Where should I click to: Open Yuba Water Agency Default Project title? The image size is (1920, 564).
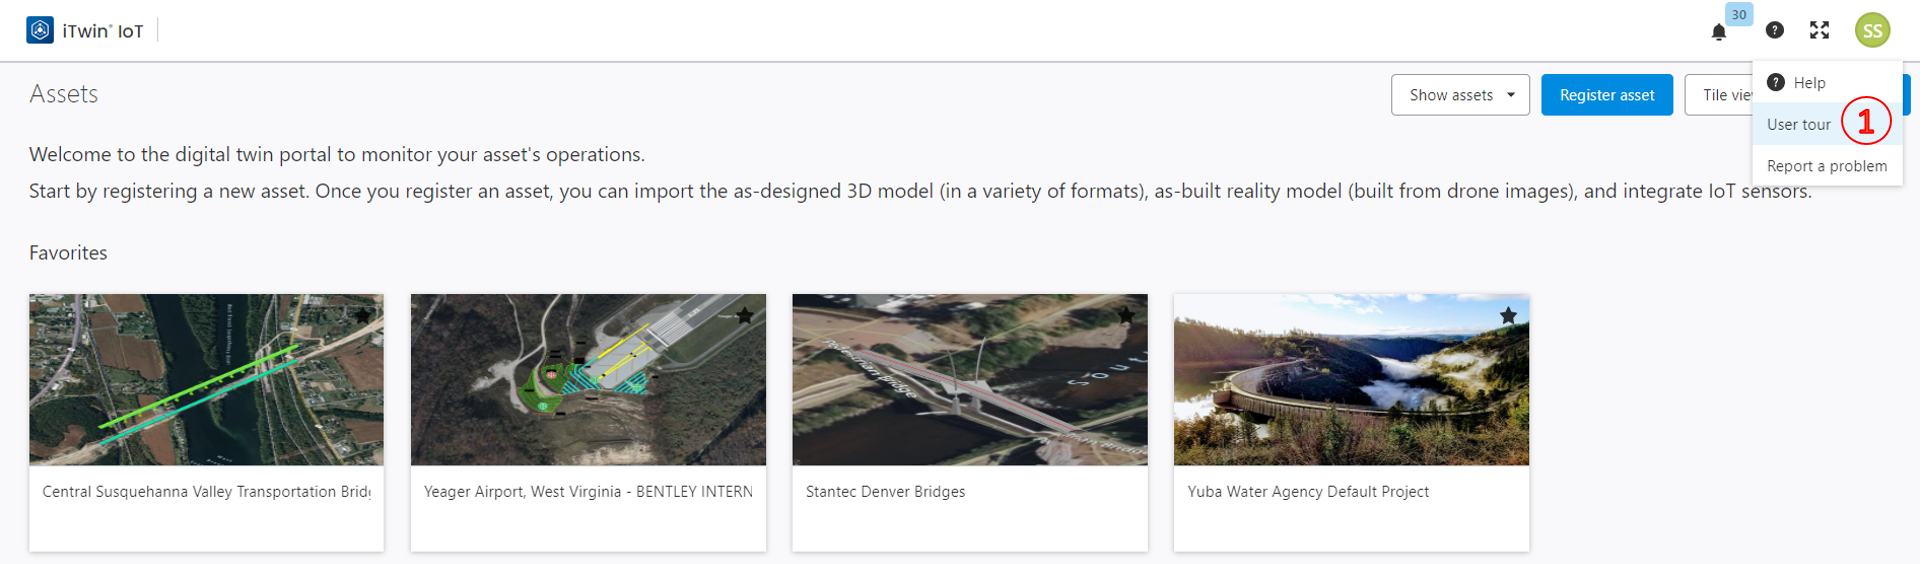coord(1307,492)
